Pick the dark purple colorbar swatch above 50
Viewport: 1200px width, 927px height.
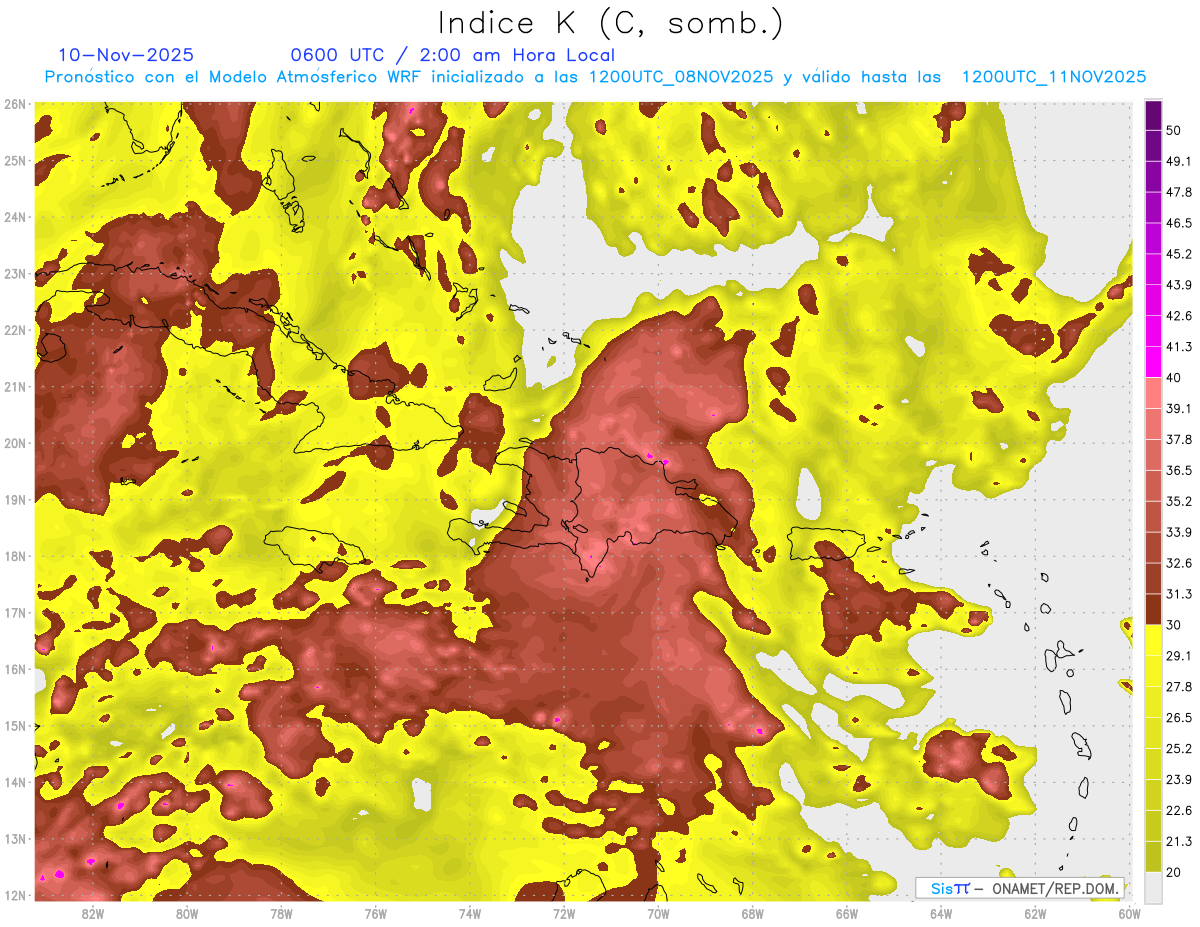(1153, 115)
